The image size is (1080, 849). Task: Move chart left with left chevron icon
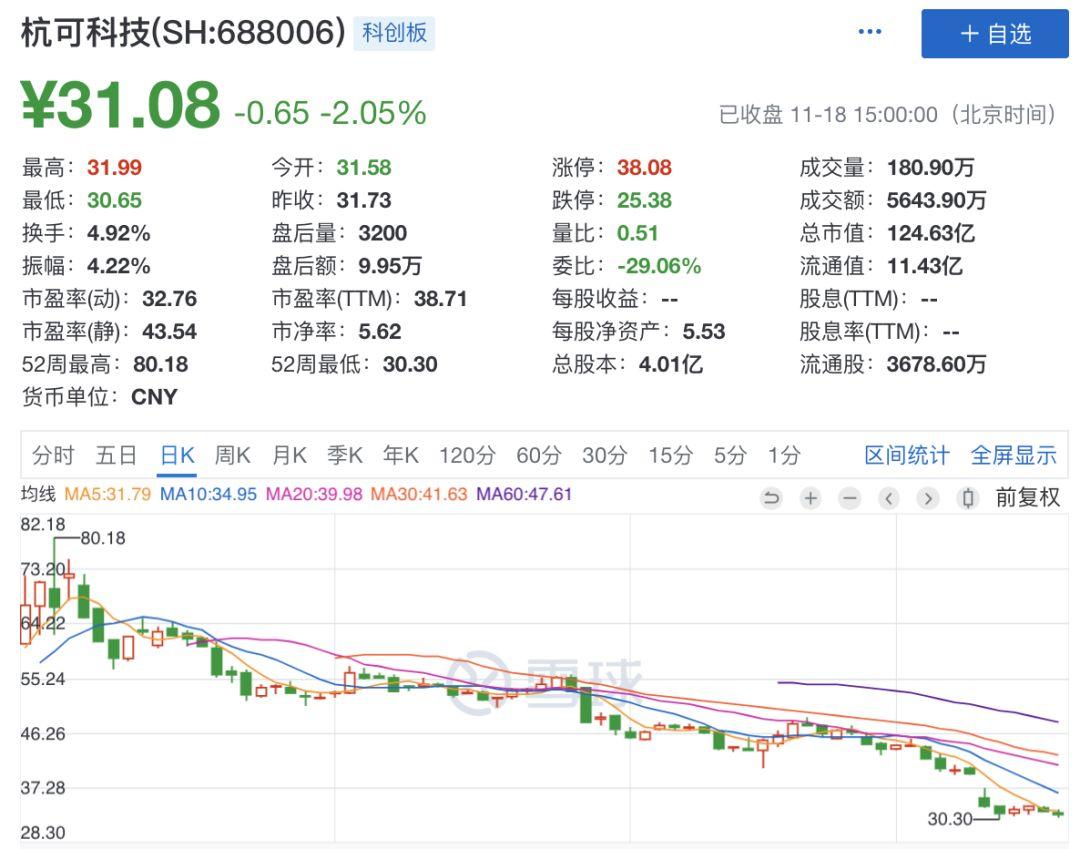(x=889, y=498)
